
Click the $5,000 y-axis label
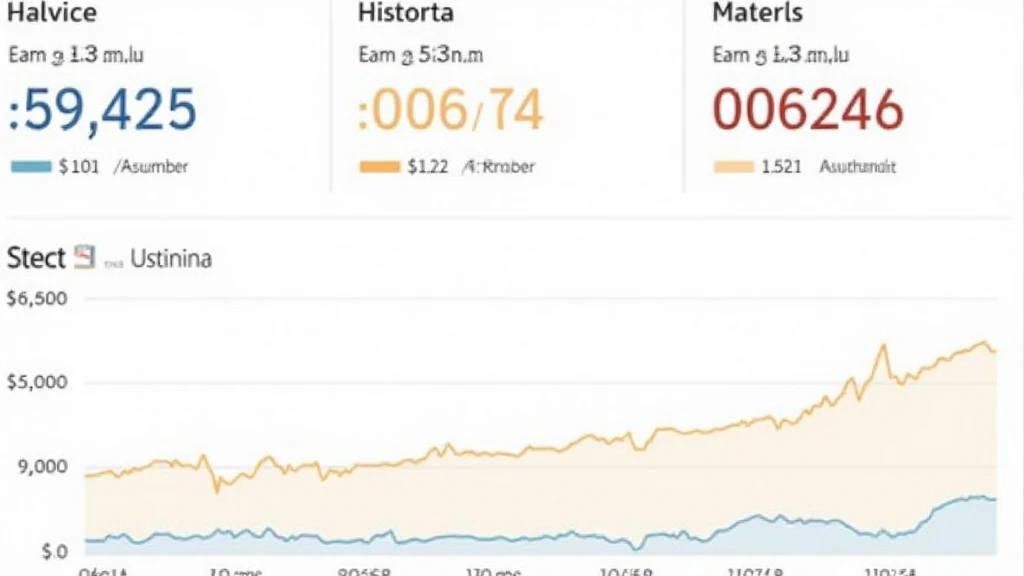pos(36,382)
